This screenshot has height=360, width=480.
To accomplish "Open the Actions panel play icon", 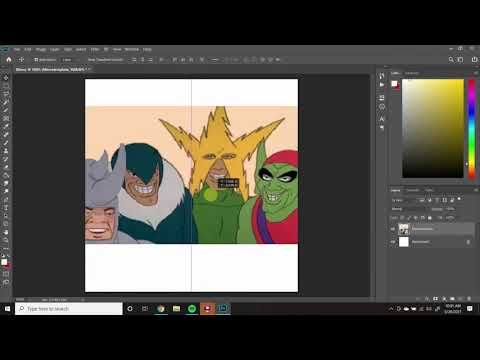I will 382,85.
